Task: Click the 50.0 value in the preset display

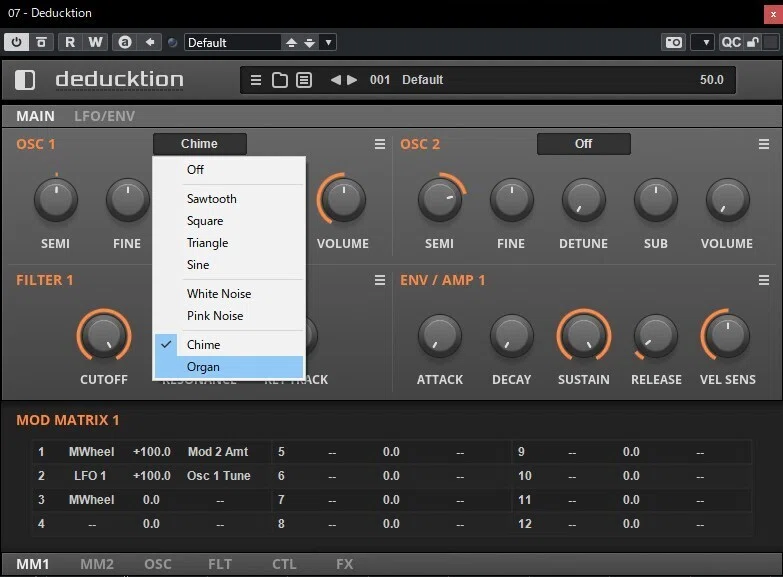Action: click(x=712, y=80)
